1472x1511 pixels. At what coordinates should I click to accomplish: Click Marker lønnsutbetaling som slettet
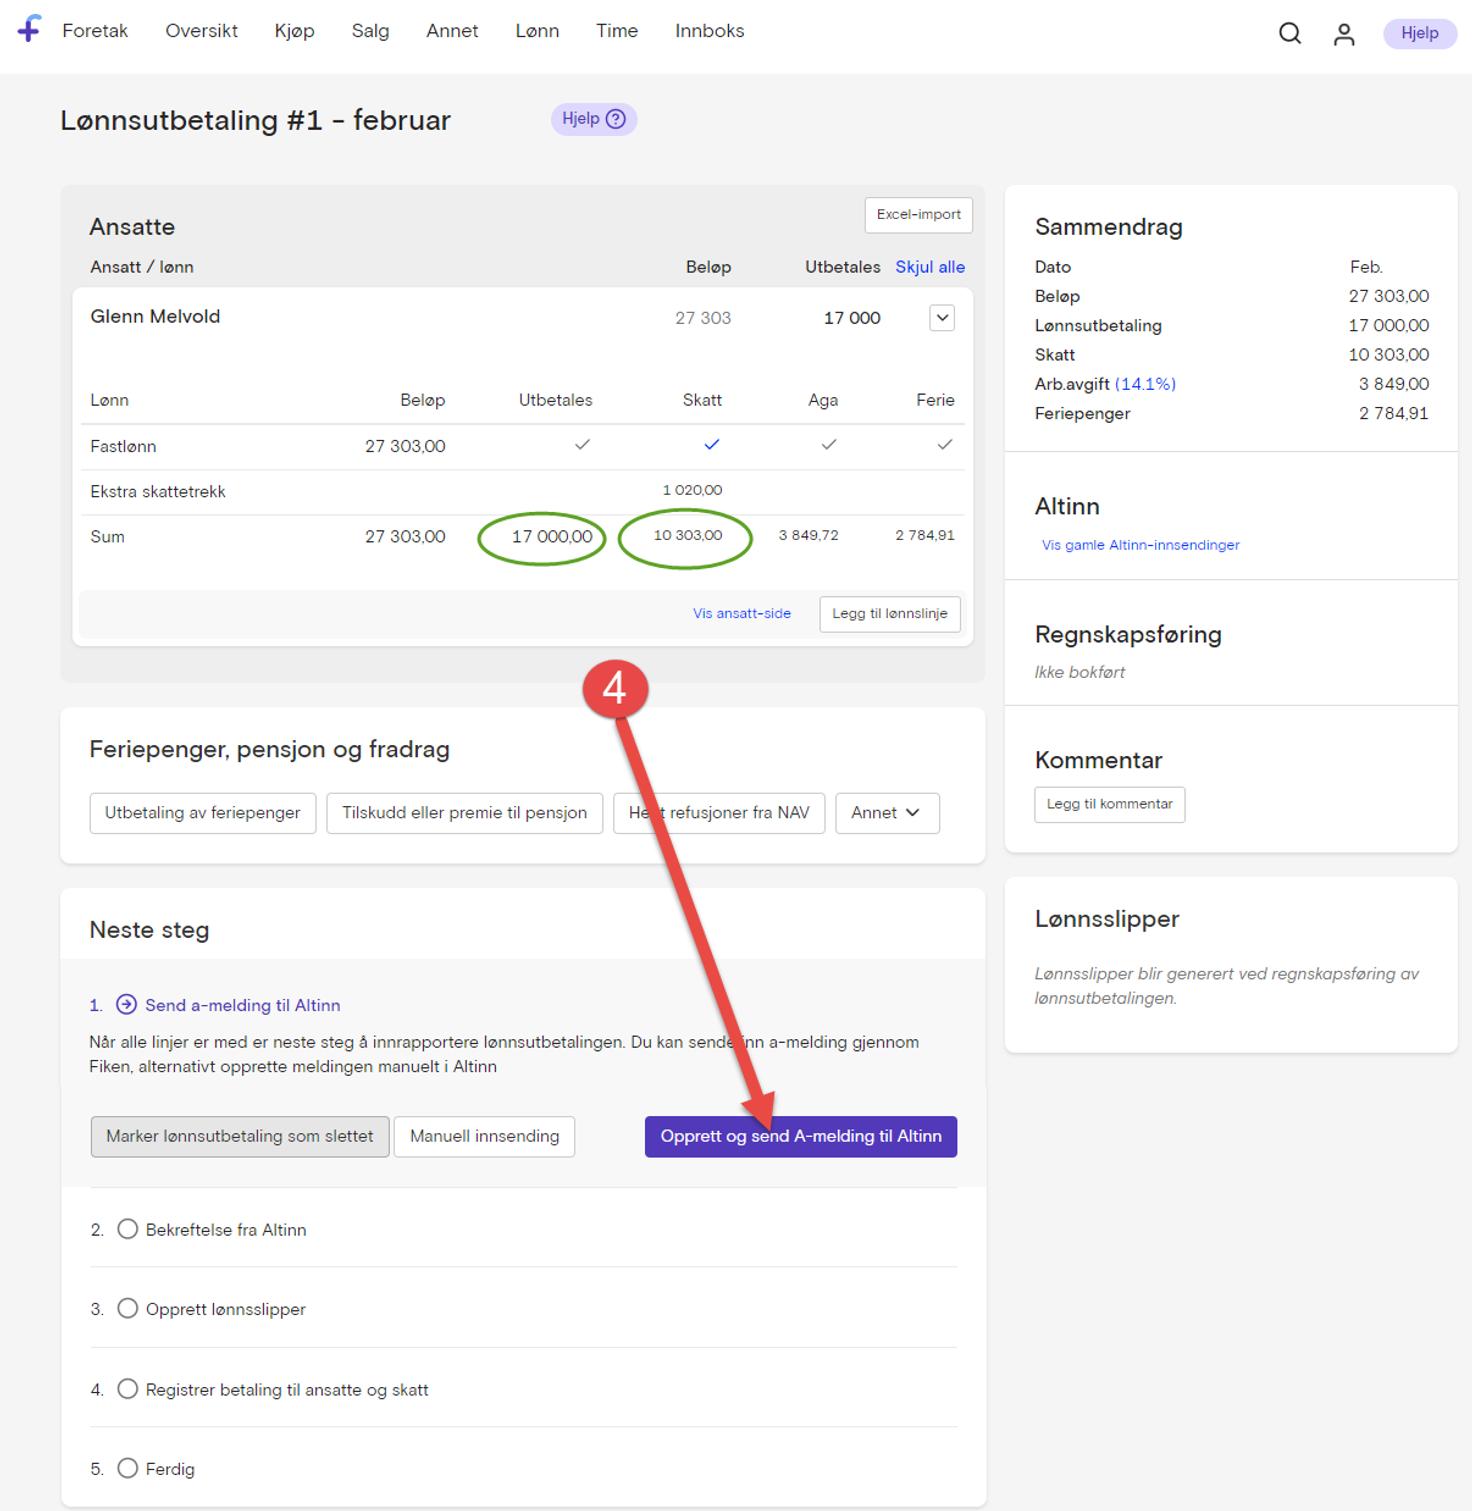click(240, 1137)
